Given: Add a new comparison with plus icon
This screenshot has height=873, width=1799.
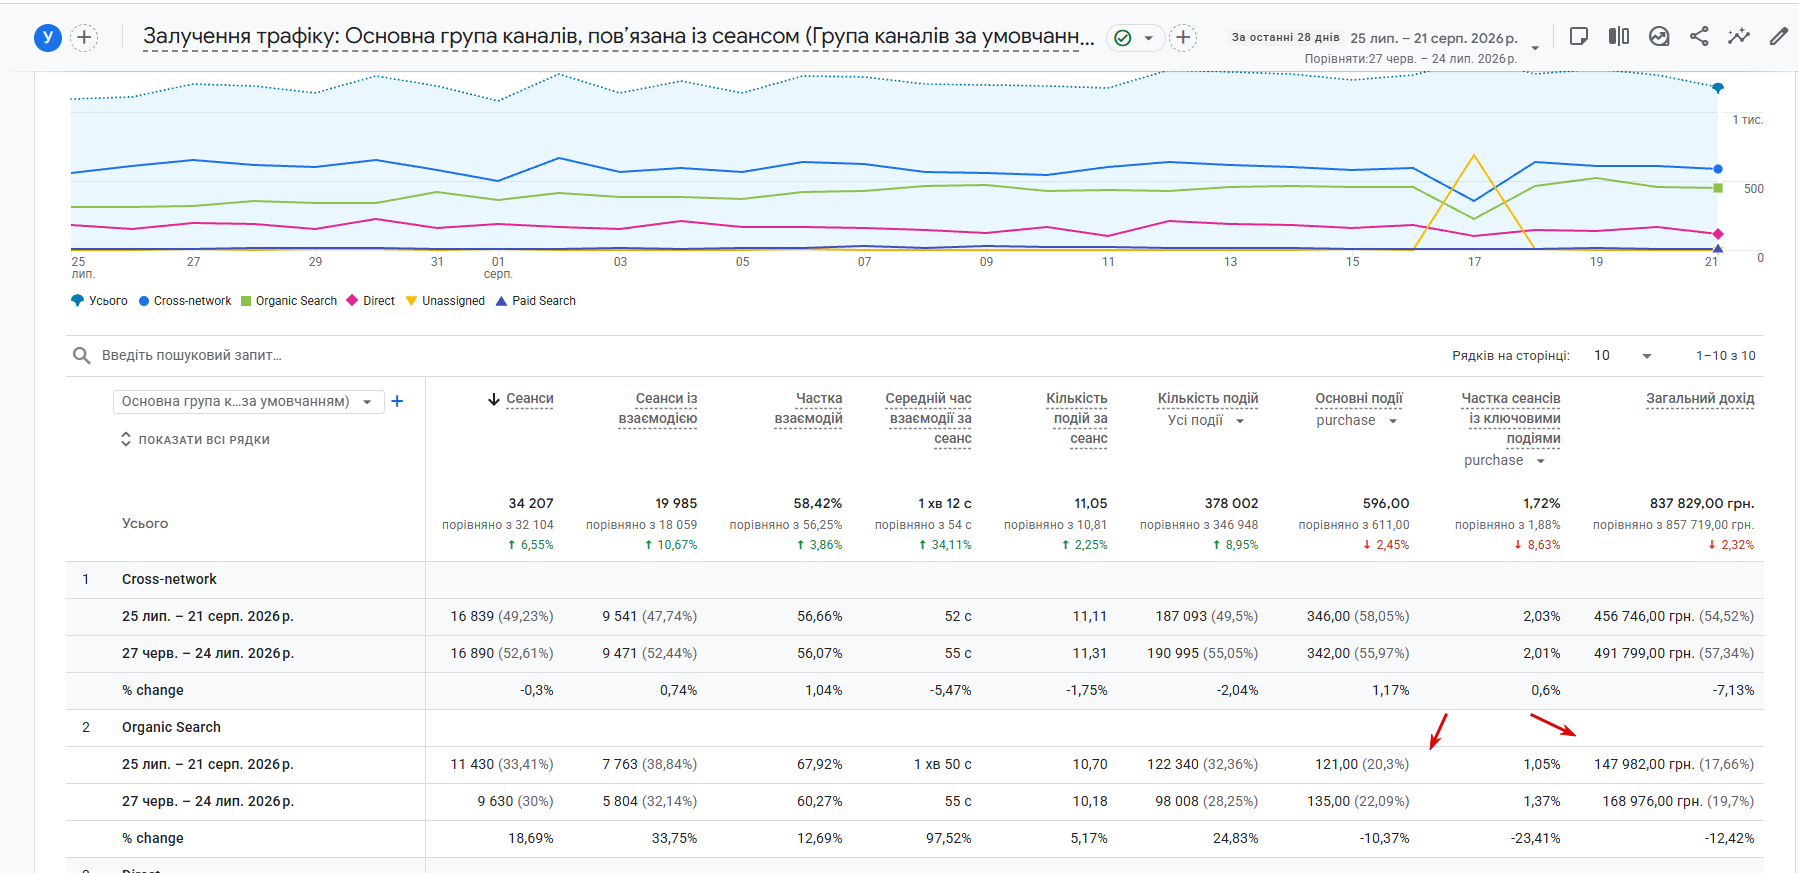Looking at the screenshot, I should (84, 38).
